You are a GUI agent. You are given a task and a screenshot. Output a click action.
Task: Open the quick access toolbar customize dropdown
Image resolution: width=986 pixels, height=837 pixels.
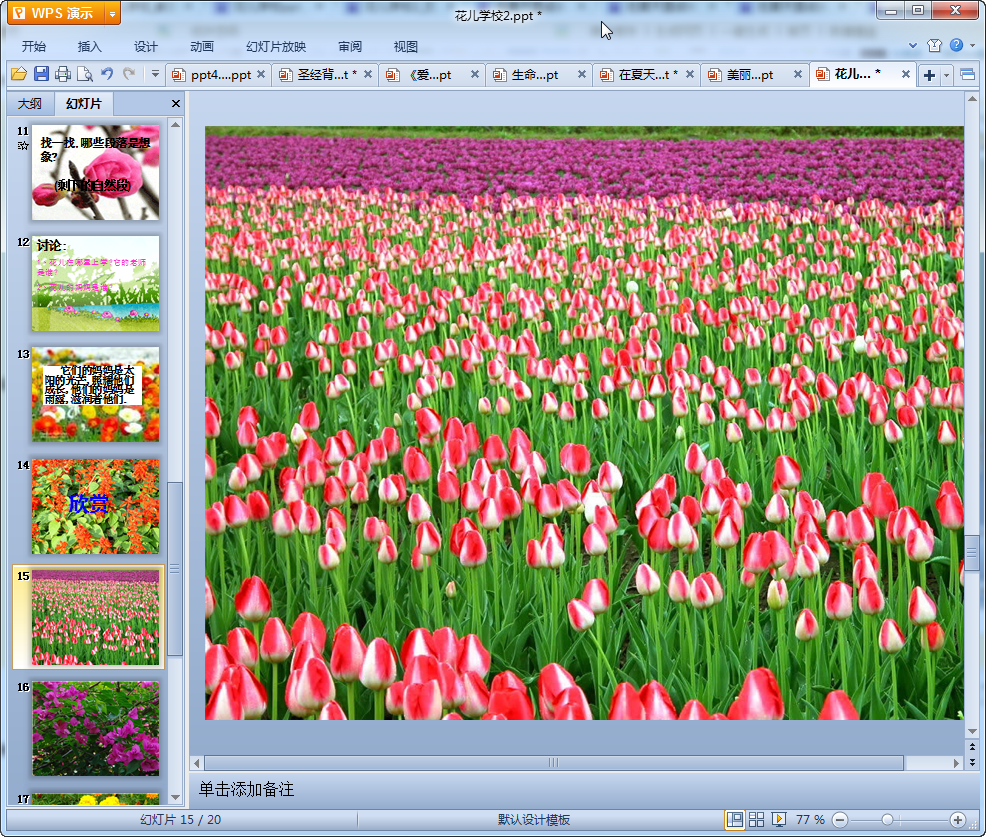pyautogui.click(x=155, y=74)
